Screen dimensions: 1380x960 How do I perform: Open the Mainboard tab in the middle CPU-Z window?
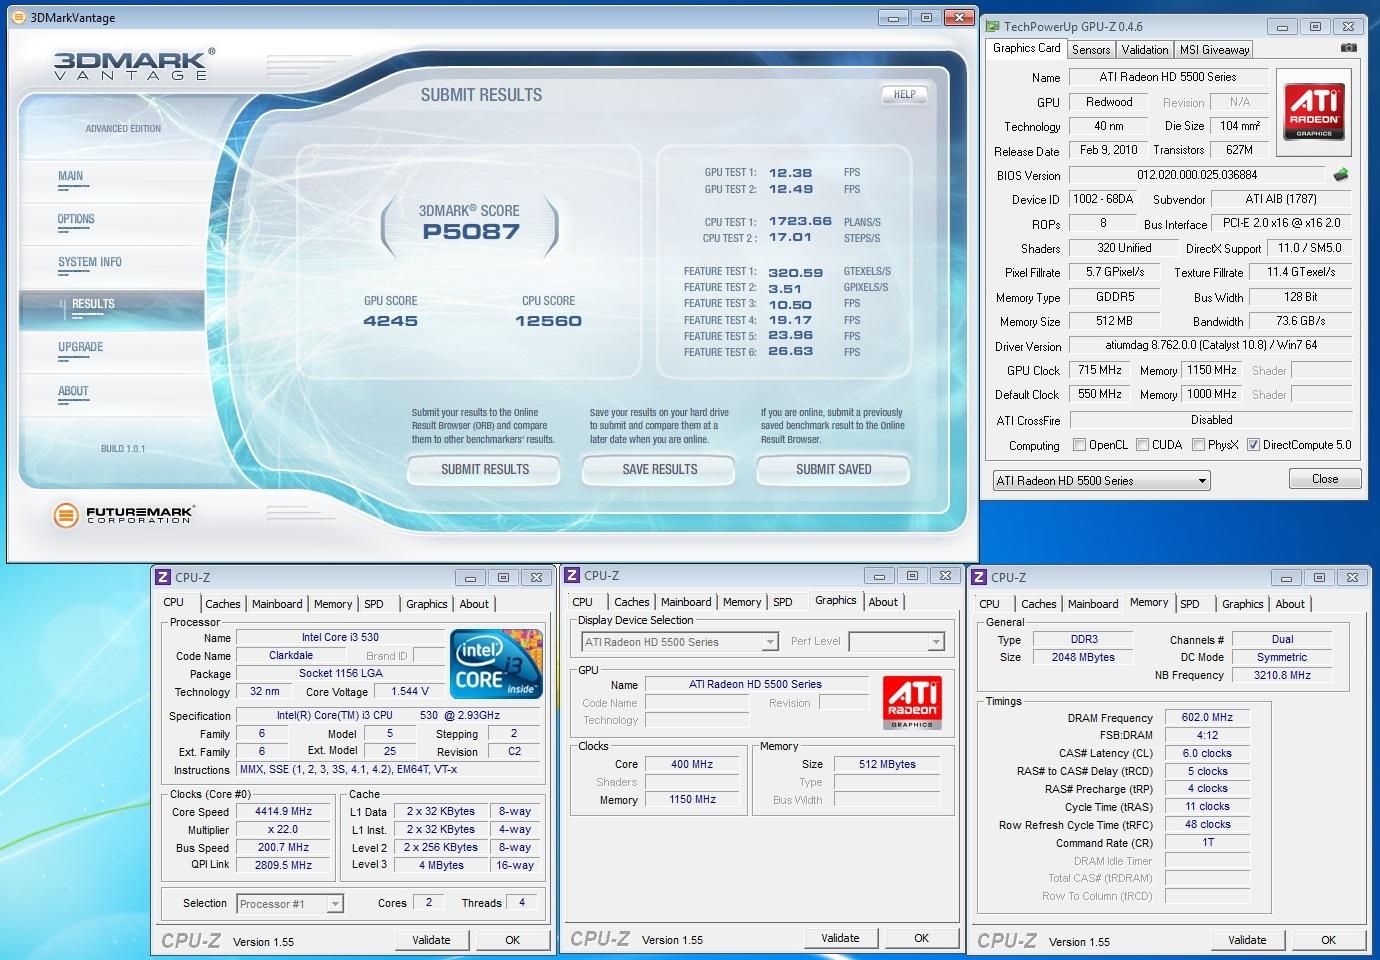pos(686,602)
